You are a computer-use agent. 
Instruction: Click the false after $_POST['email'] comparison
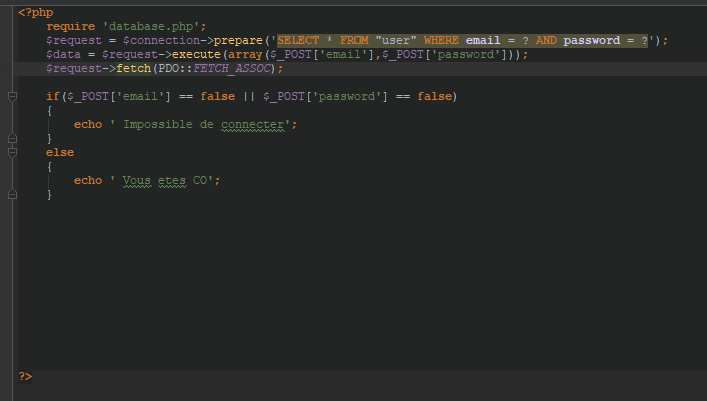tap(218, 97)
